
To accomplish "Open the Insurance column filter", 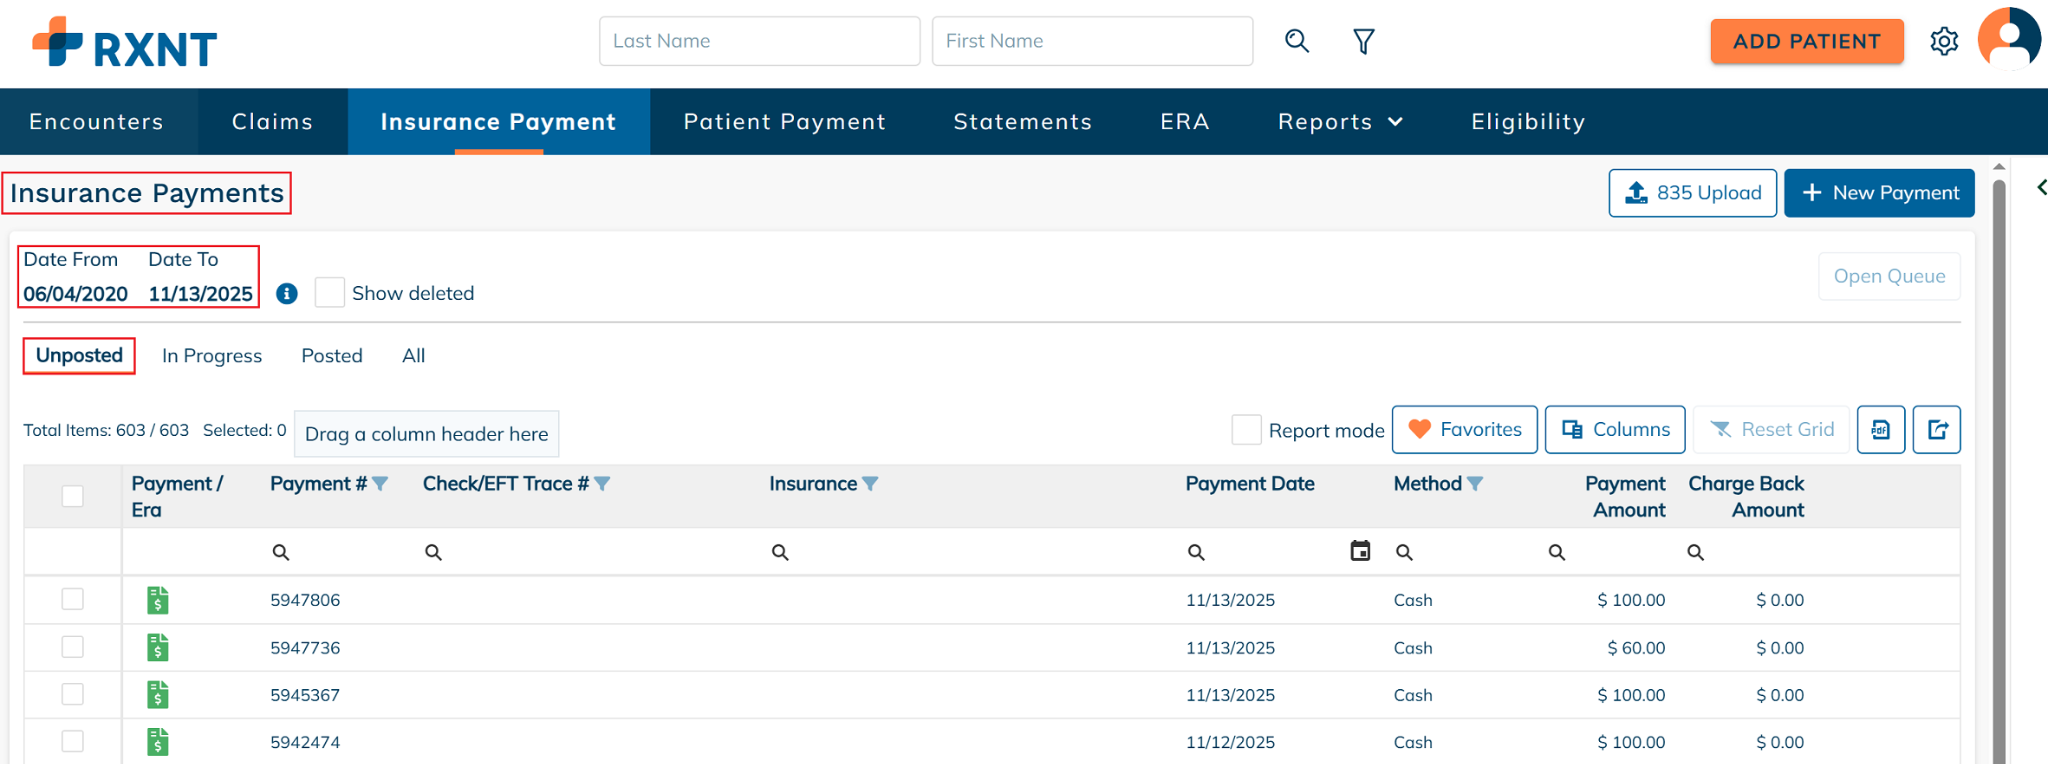I will [x=871, y=484].
